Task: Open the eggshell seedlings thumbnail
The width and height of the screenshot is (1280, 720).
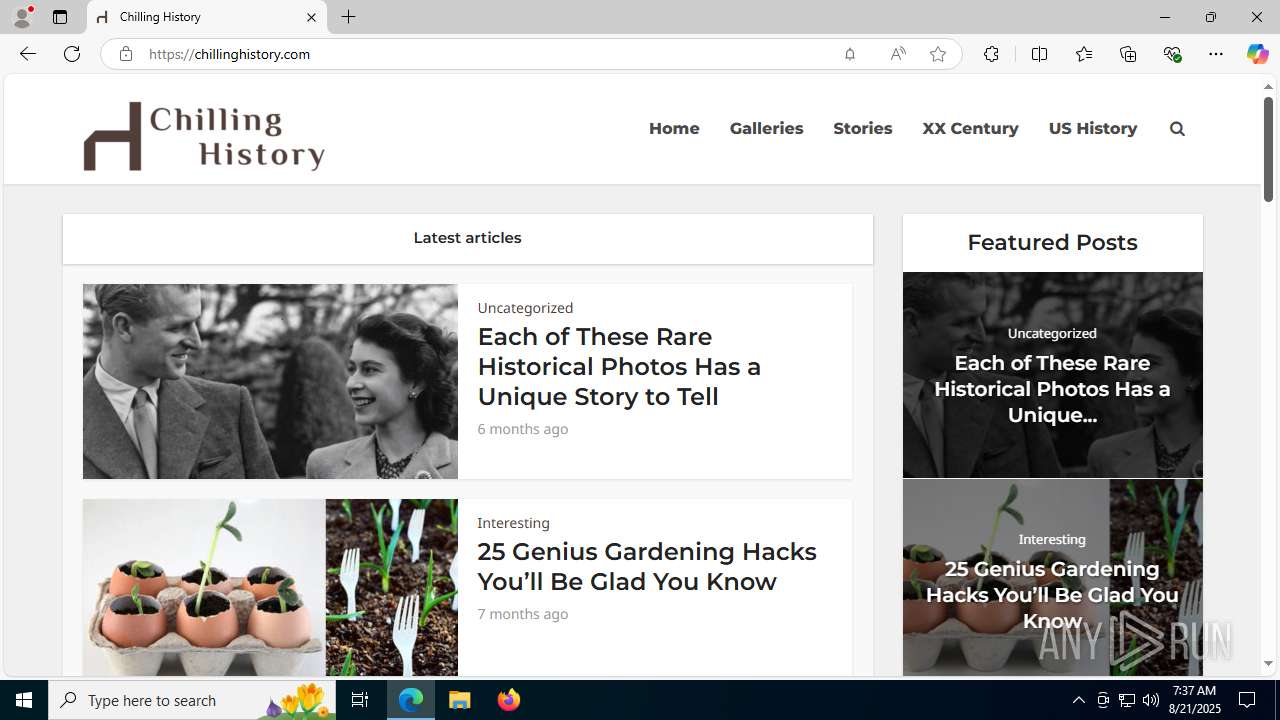Action: click(270, 588)
